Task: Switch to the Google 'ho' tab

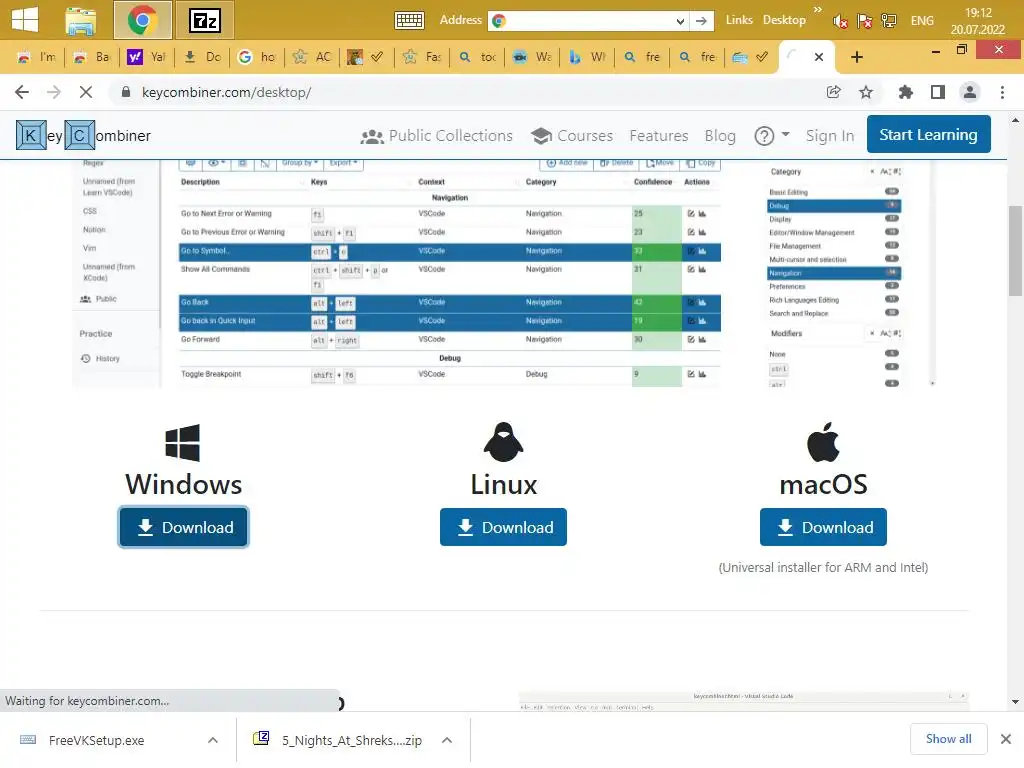Action: (x=255, y=57)
